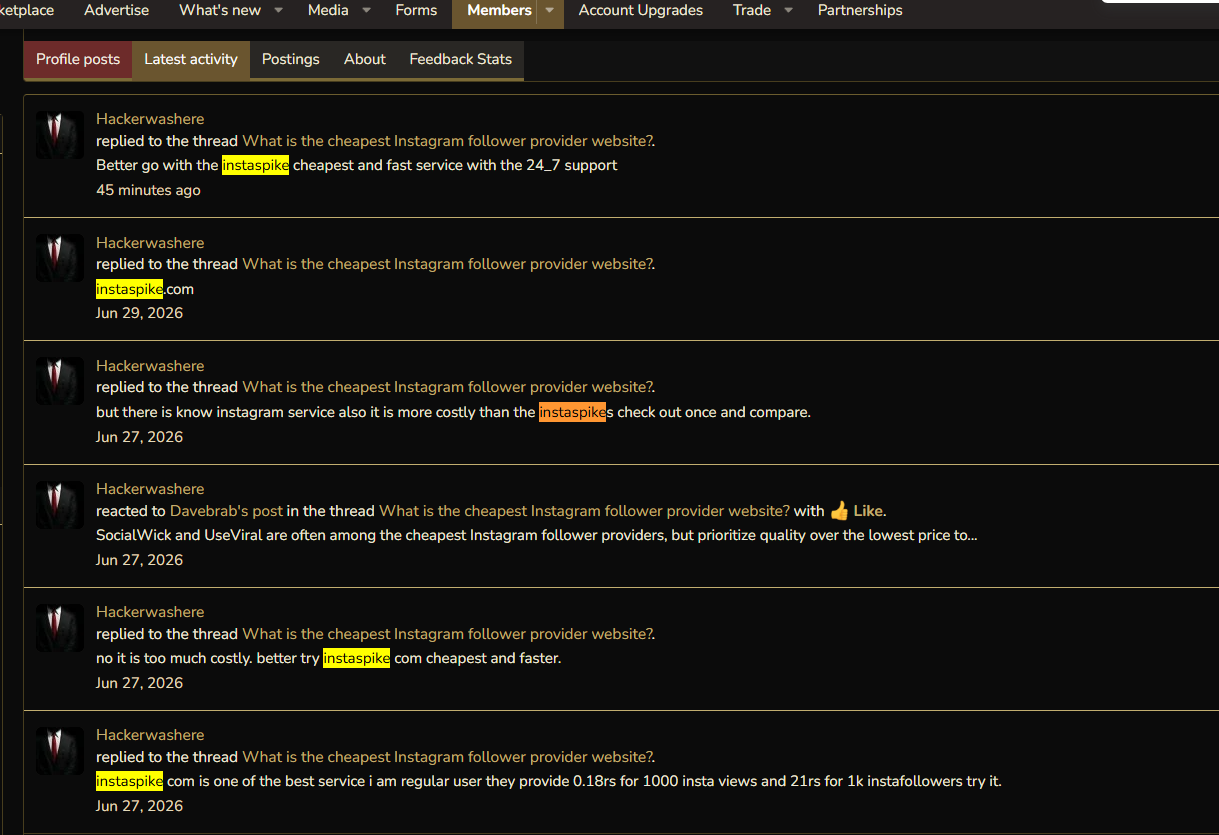This screenshot has height=835, width=1219.
Task: Open the Postings tab
Action: (291, 60)
